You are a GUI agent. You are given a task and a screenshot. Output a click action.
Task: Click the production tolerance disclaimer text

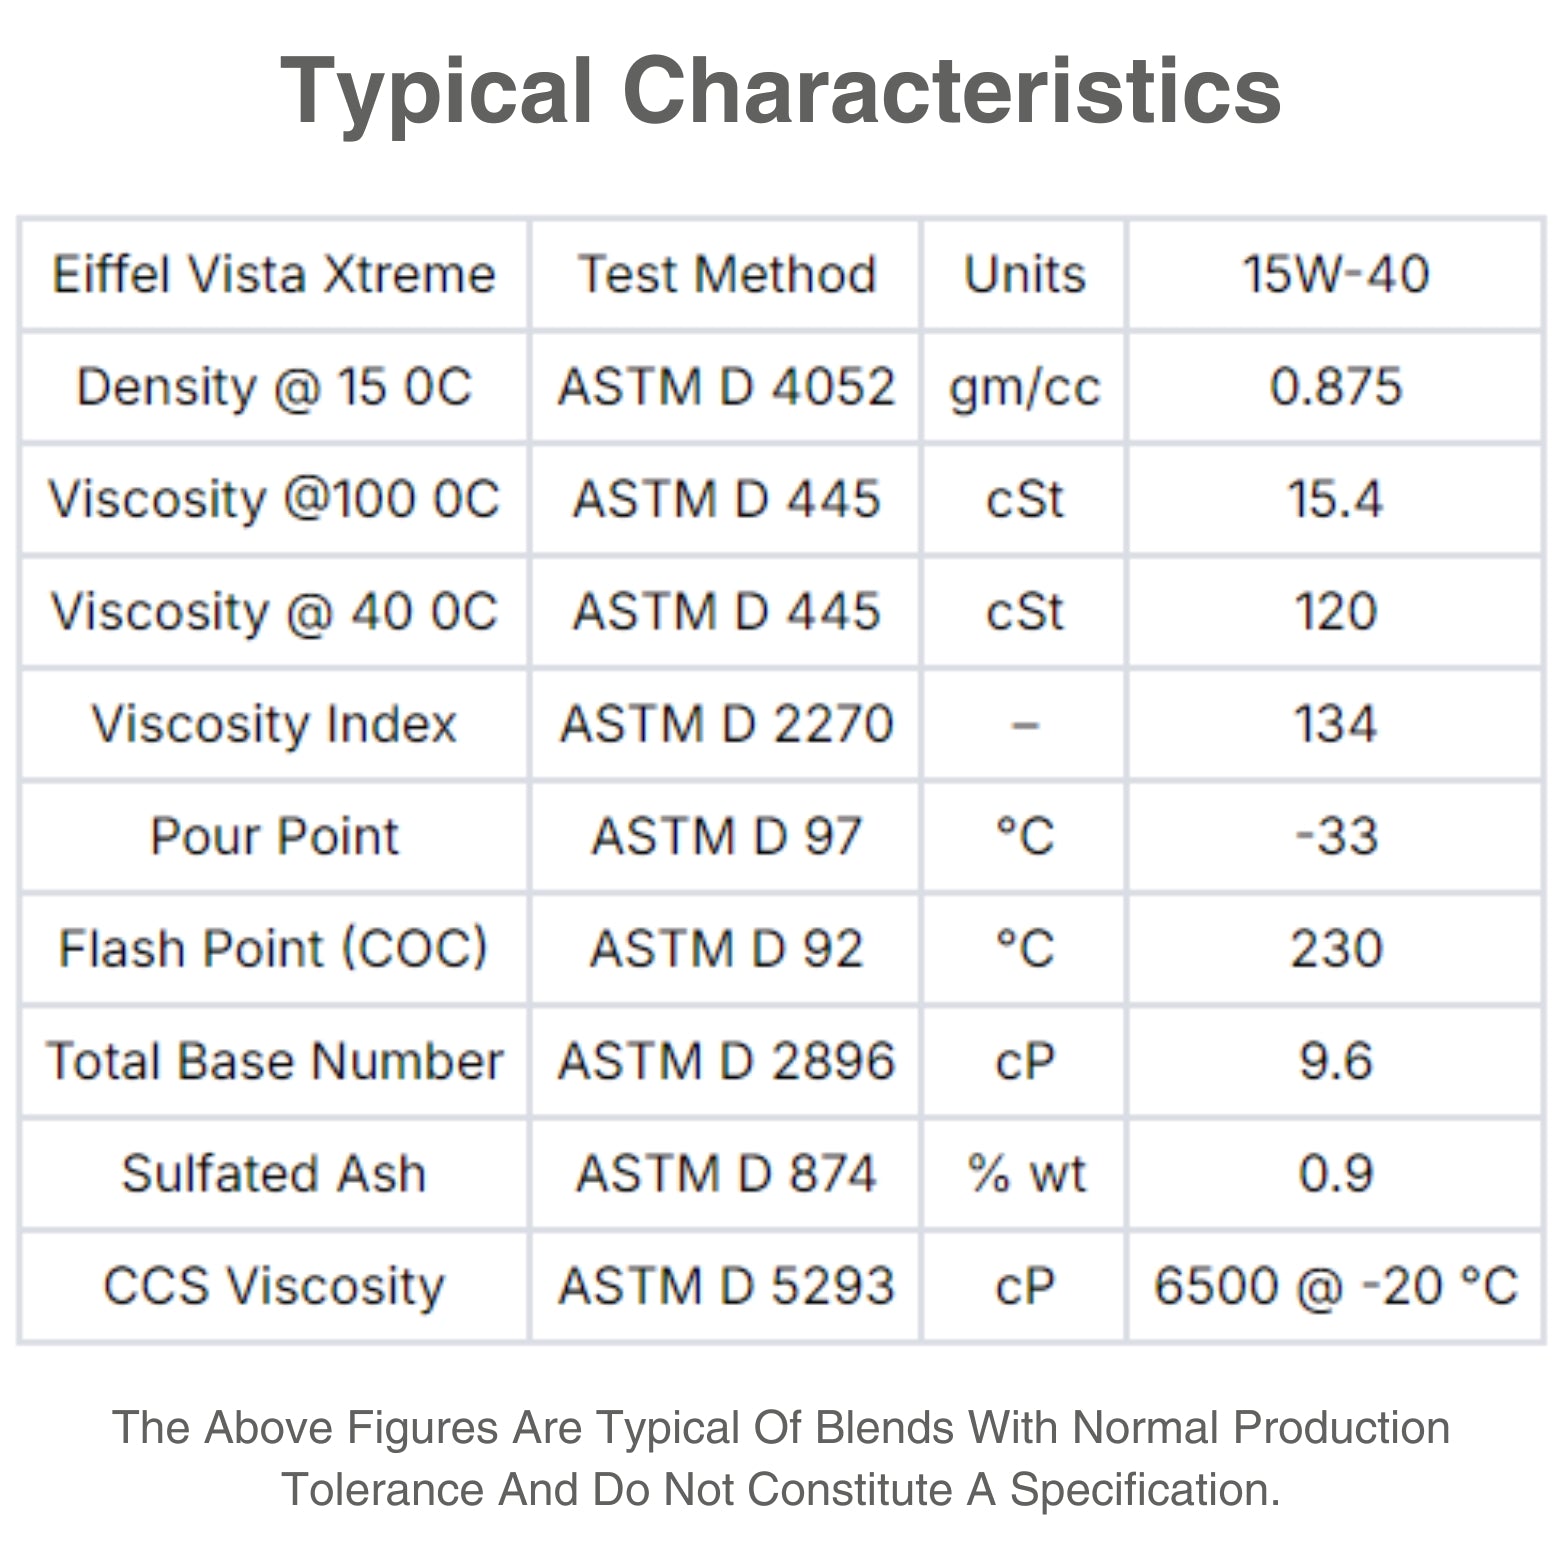[x=780, y=1458]
